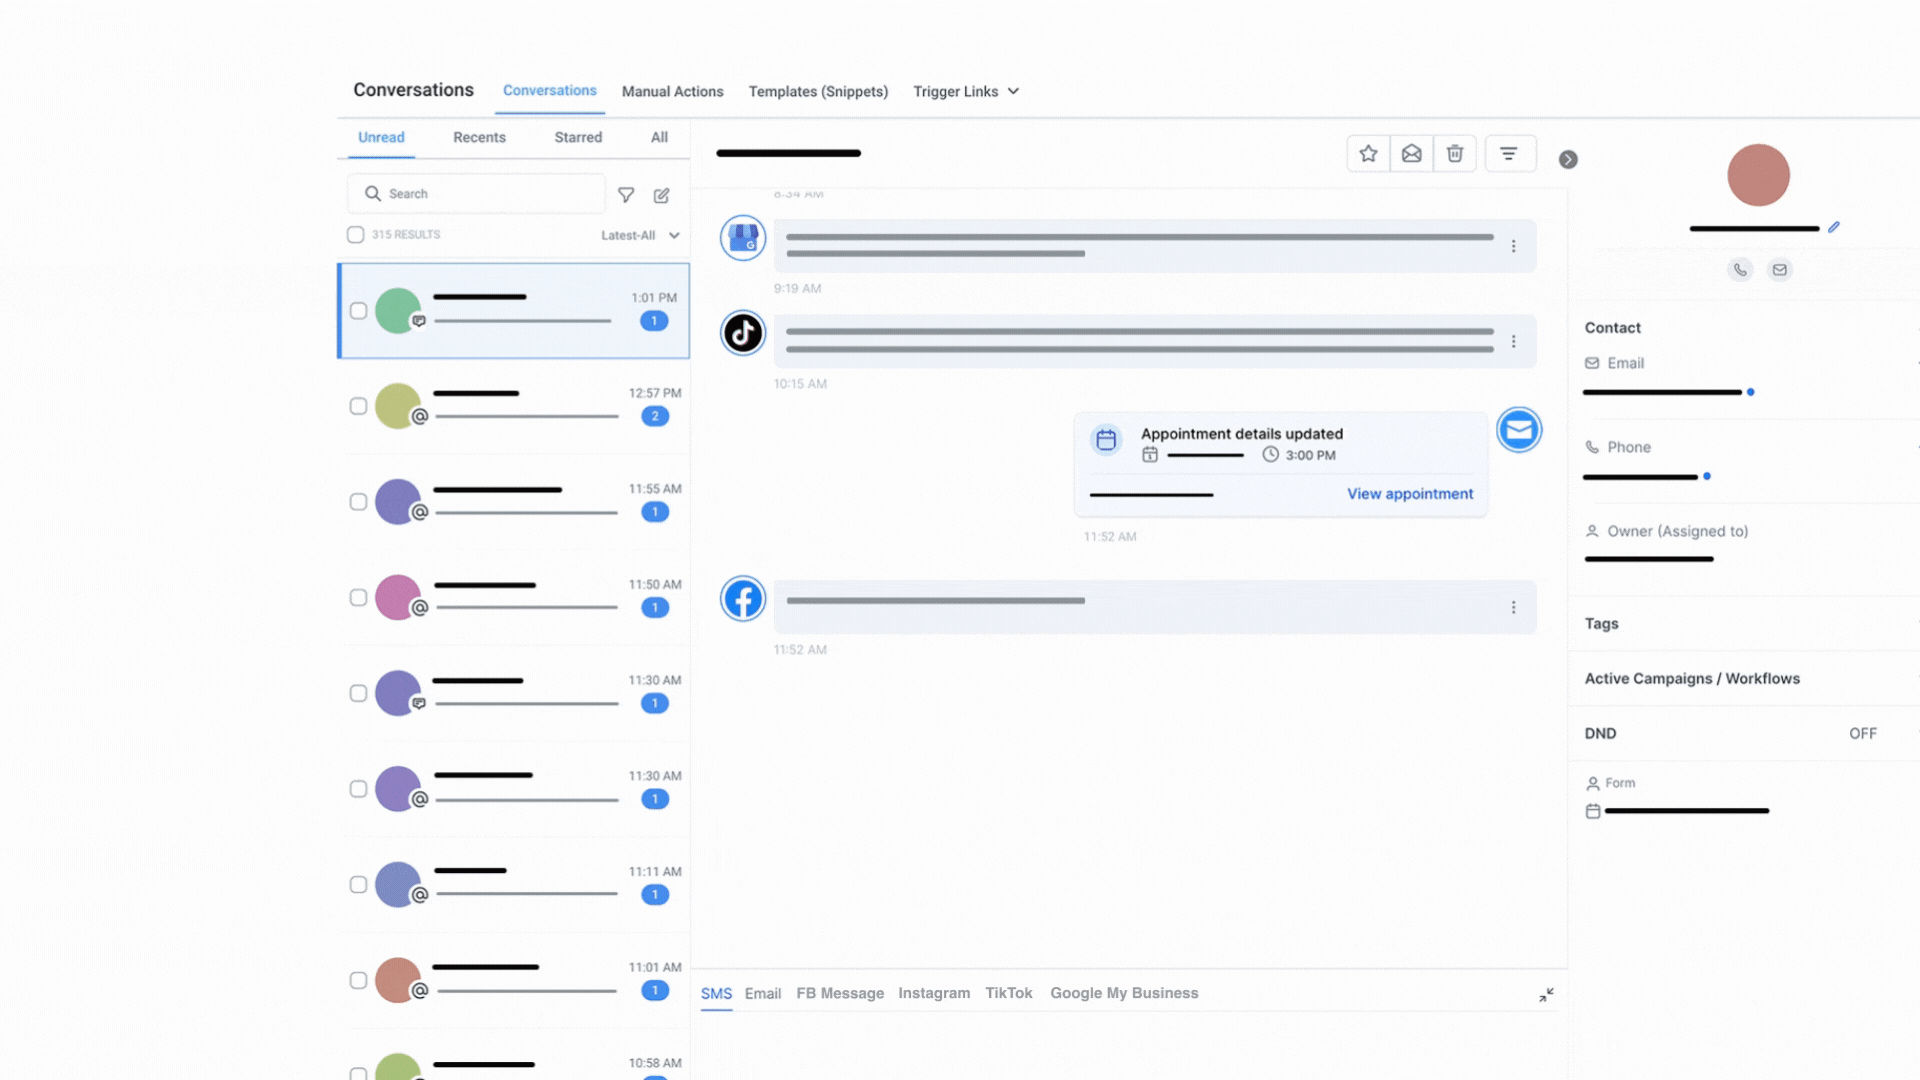The width and height of the screenshot is (1920, 1080).
Task: Compose new message pencil icon
Action: pos(661,195)
